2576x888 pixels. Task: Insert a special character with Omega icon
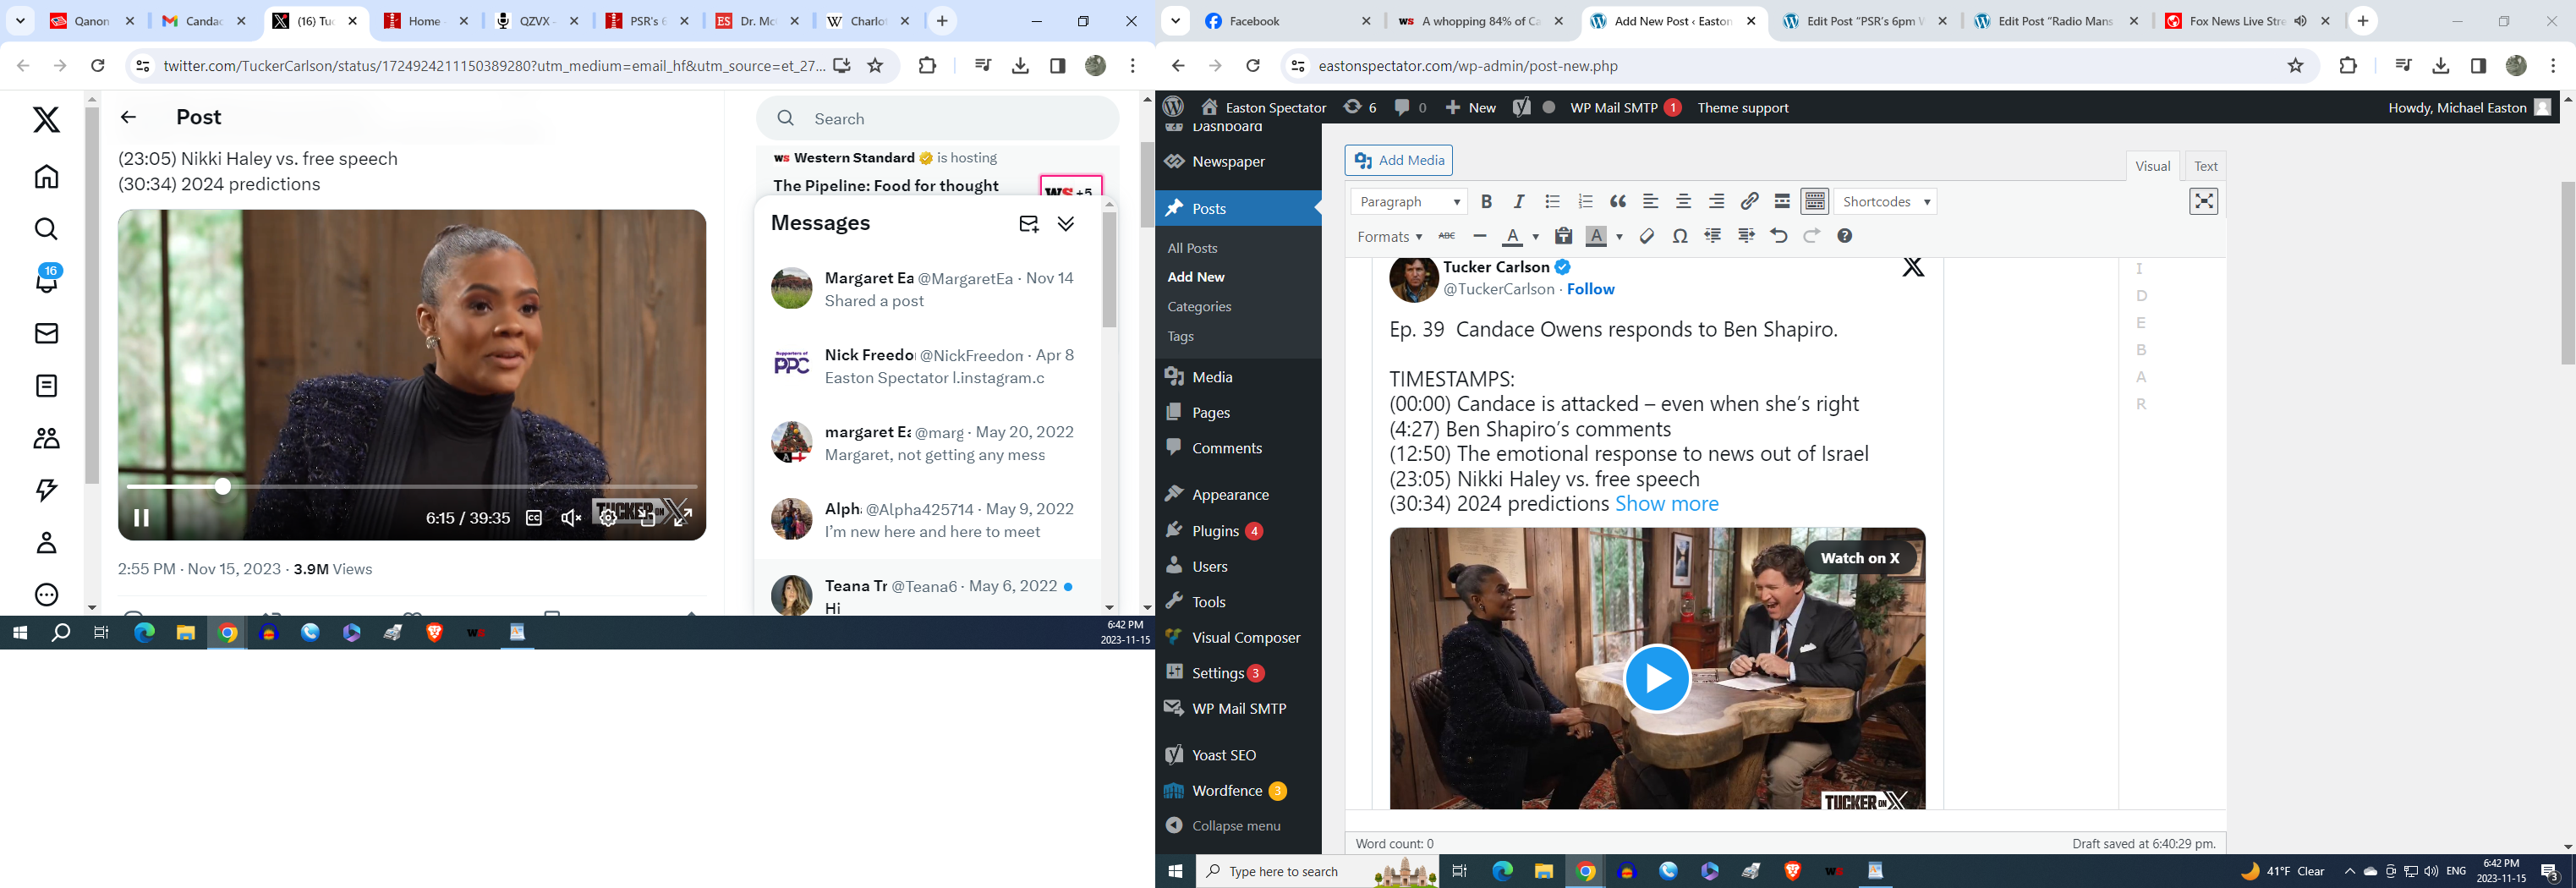tap(1680, 237)
